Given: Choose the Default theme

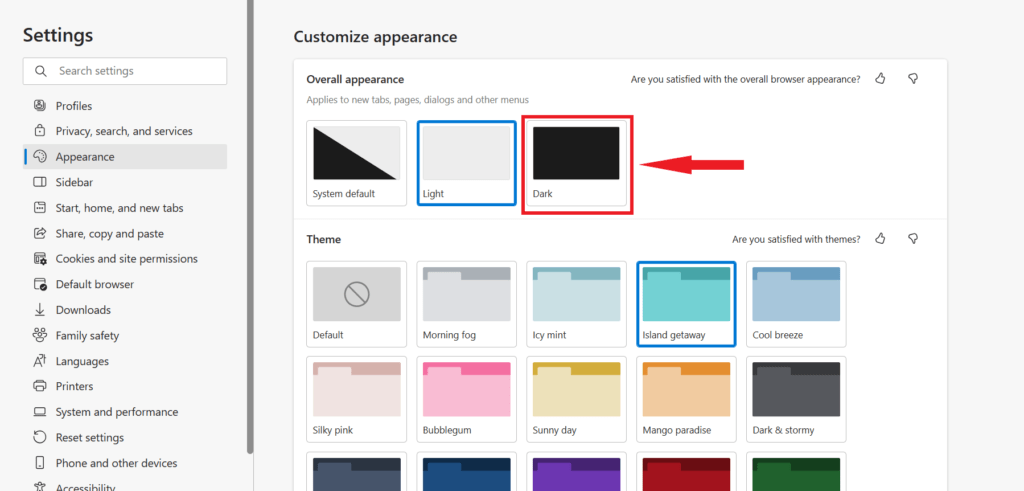Looking at the screenshot, I should click(x=357, y=304).
